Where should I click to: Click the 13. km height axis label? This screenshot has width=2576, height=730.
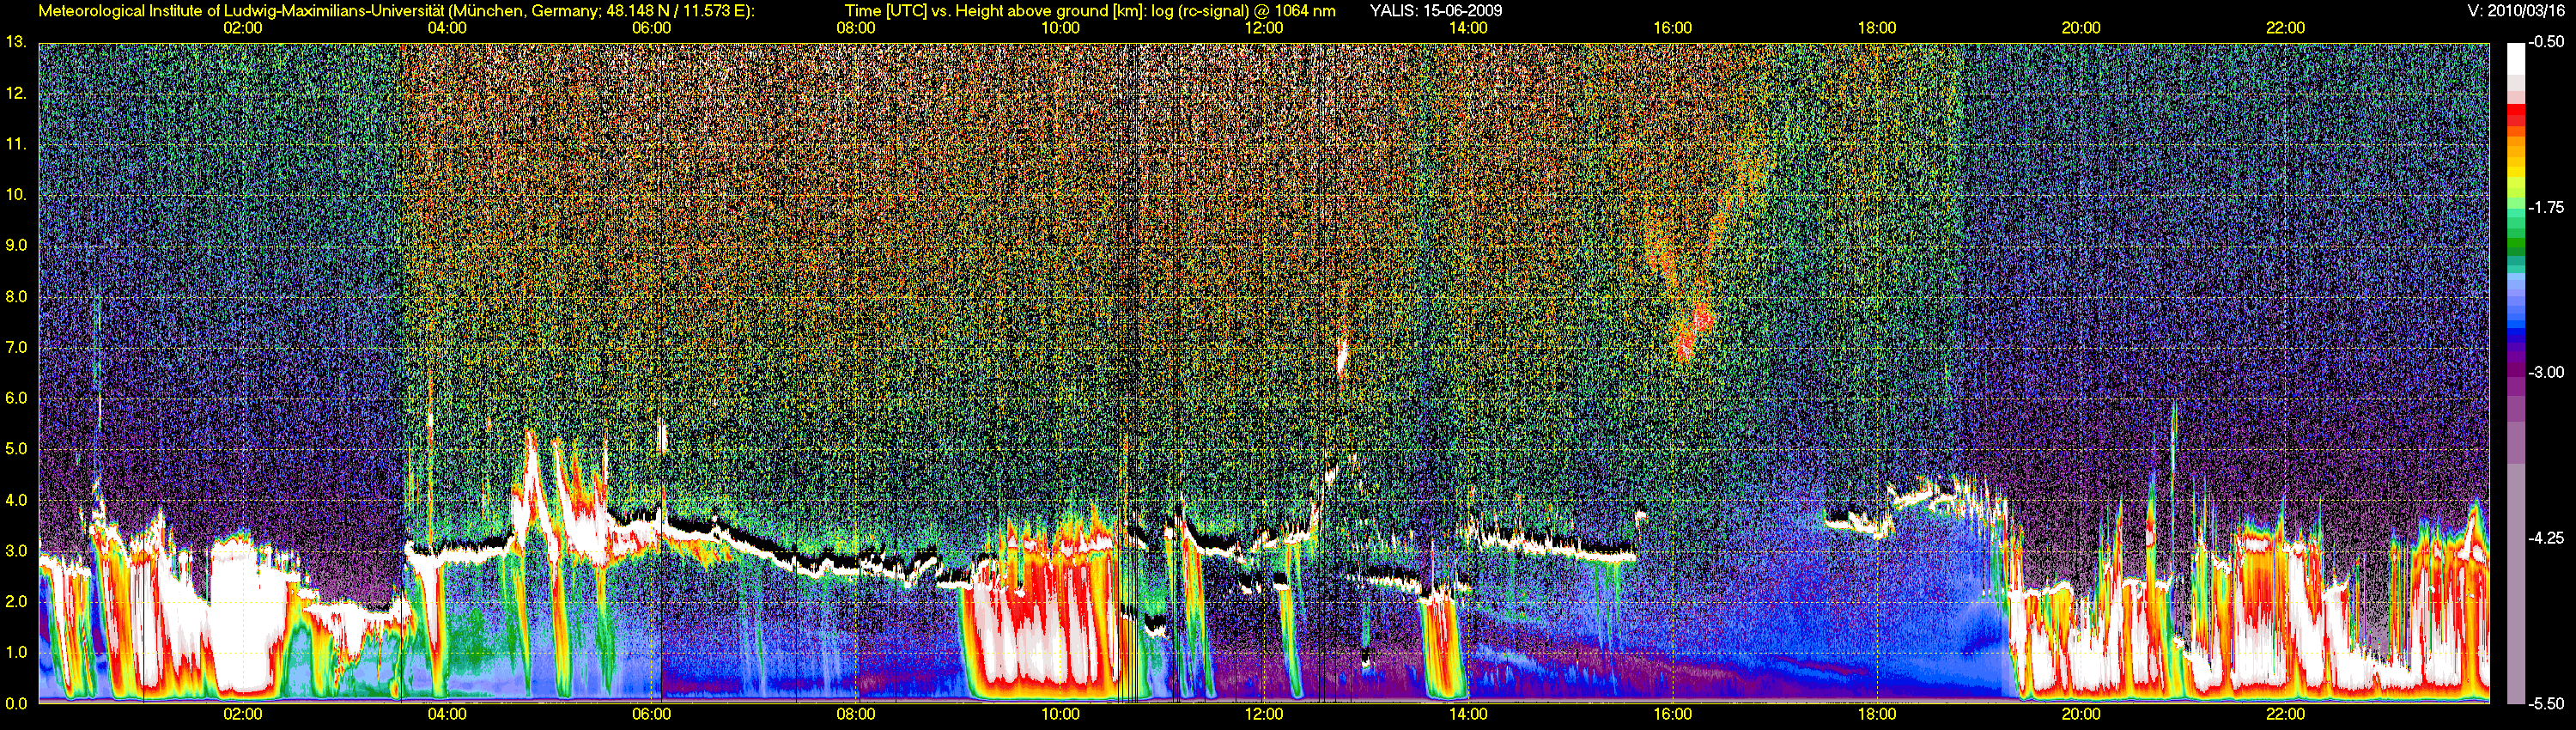[x=15, y=42]
